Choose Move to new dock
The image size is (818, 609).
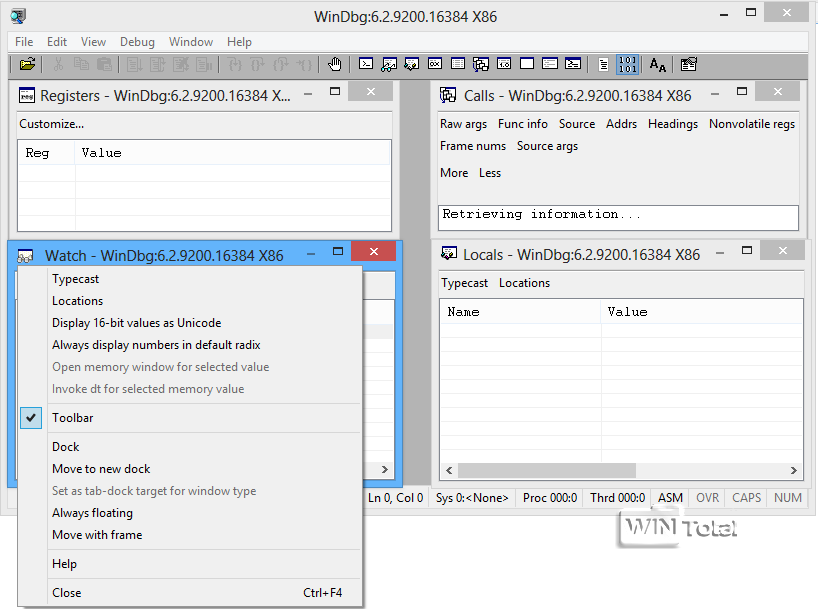[x=189, y=469]
